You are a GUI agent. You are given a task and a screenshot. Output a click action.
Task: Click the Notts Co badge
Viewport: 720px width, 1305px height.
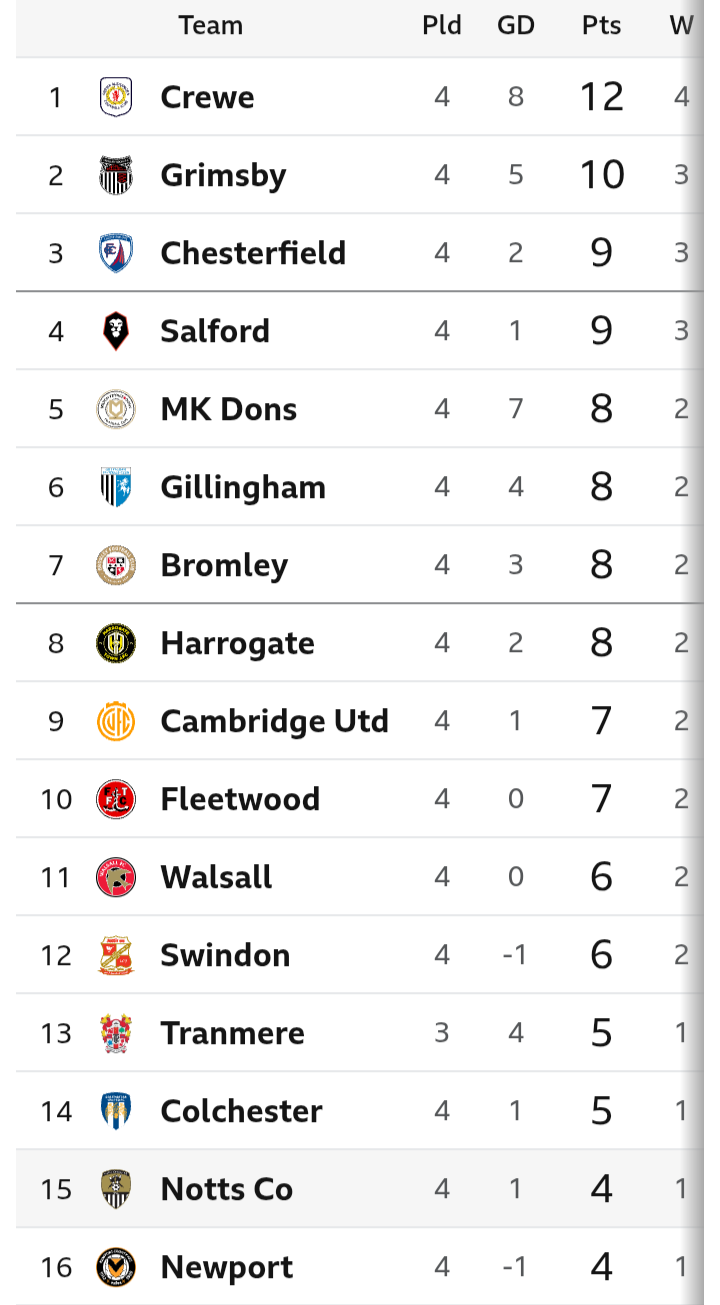point(116,1189)
